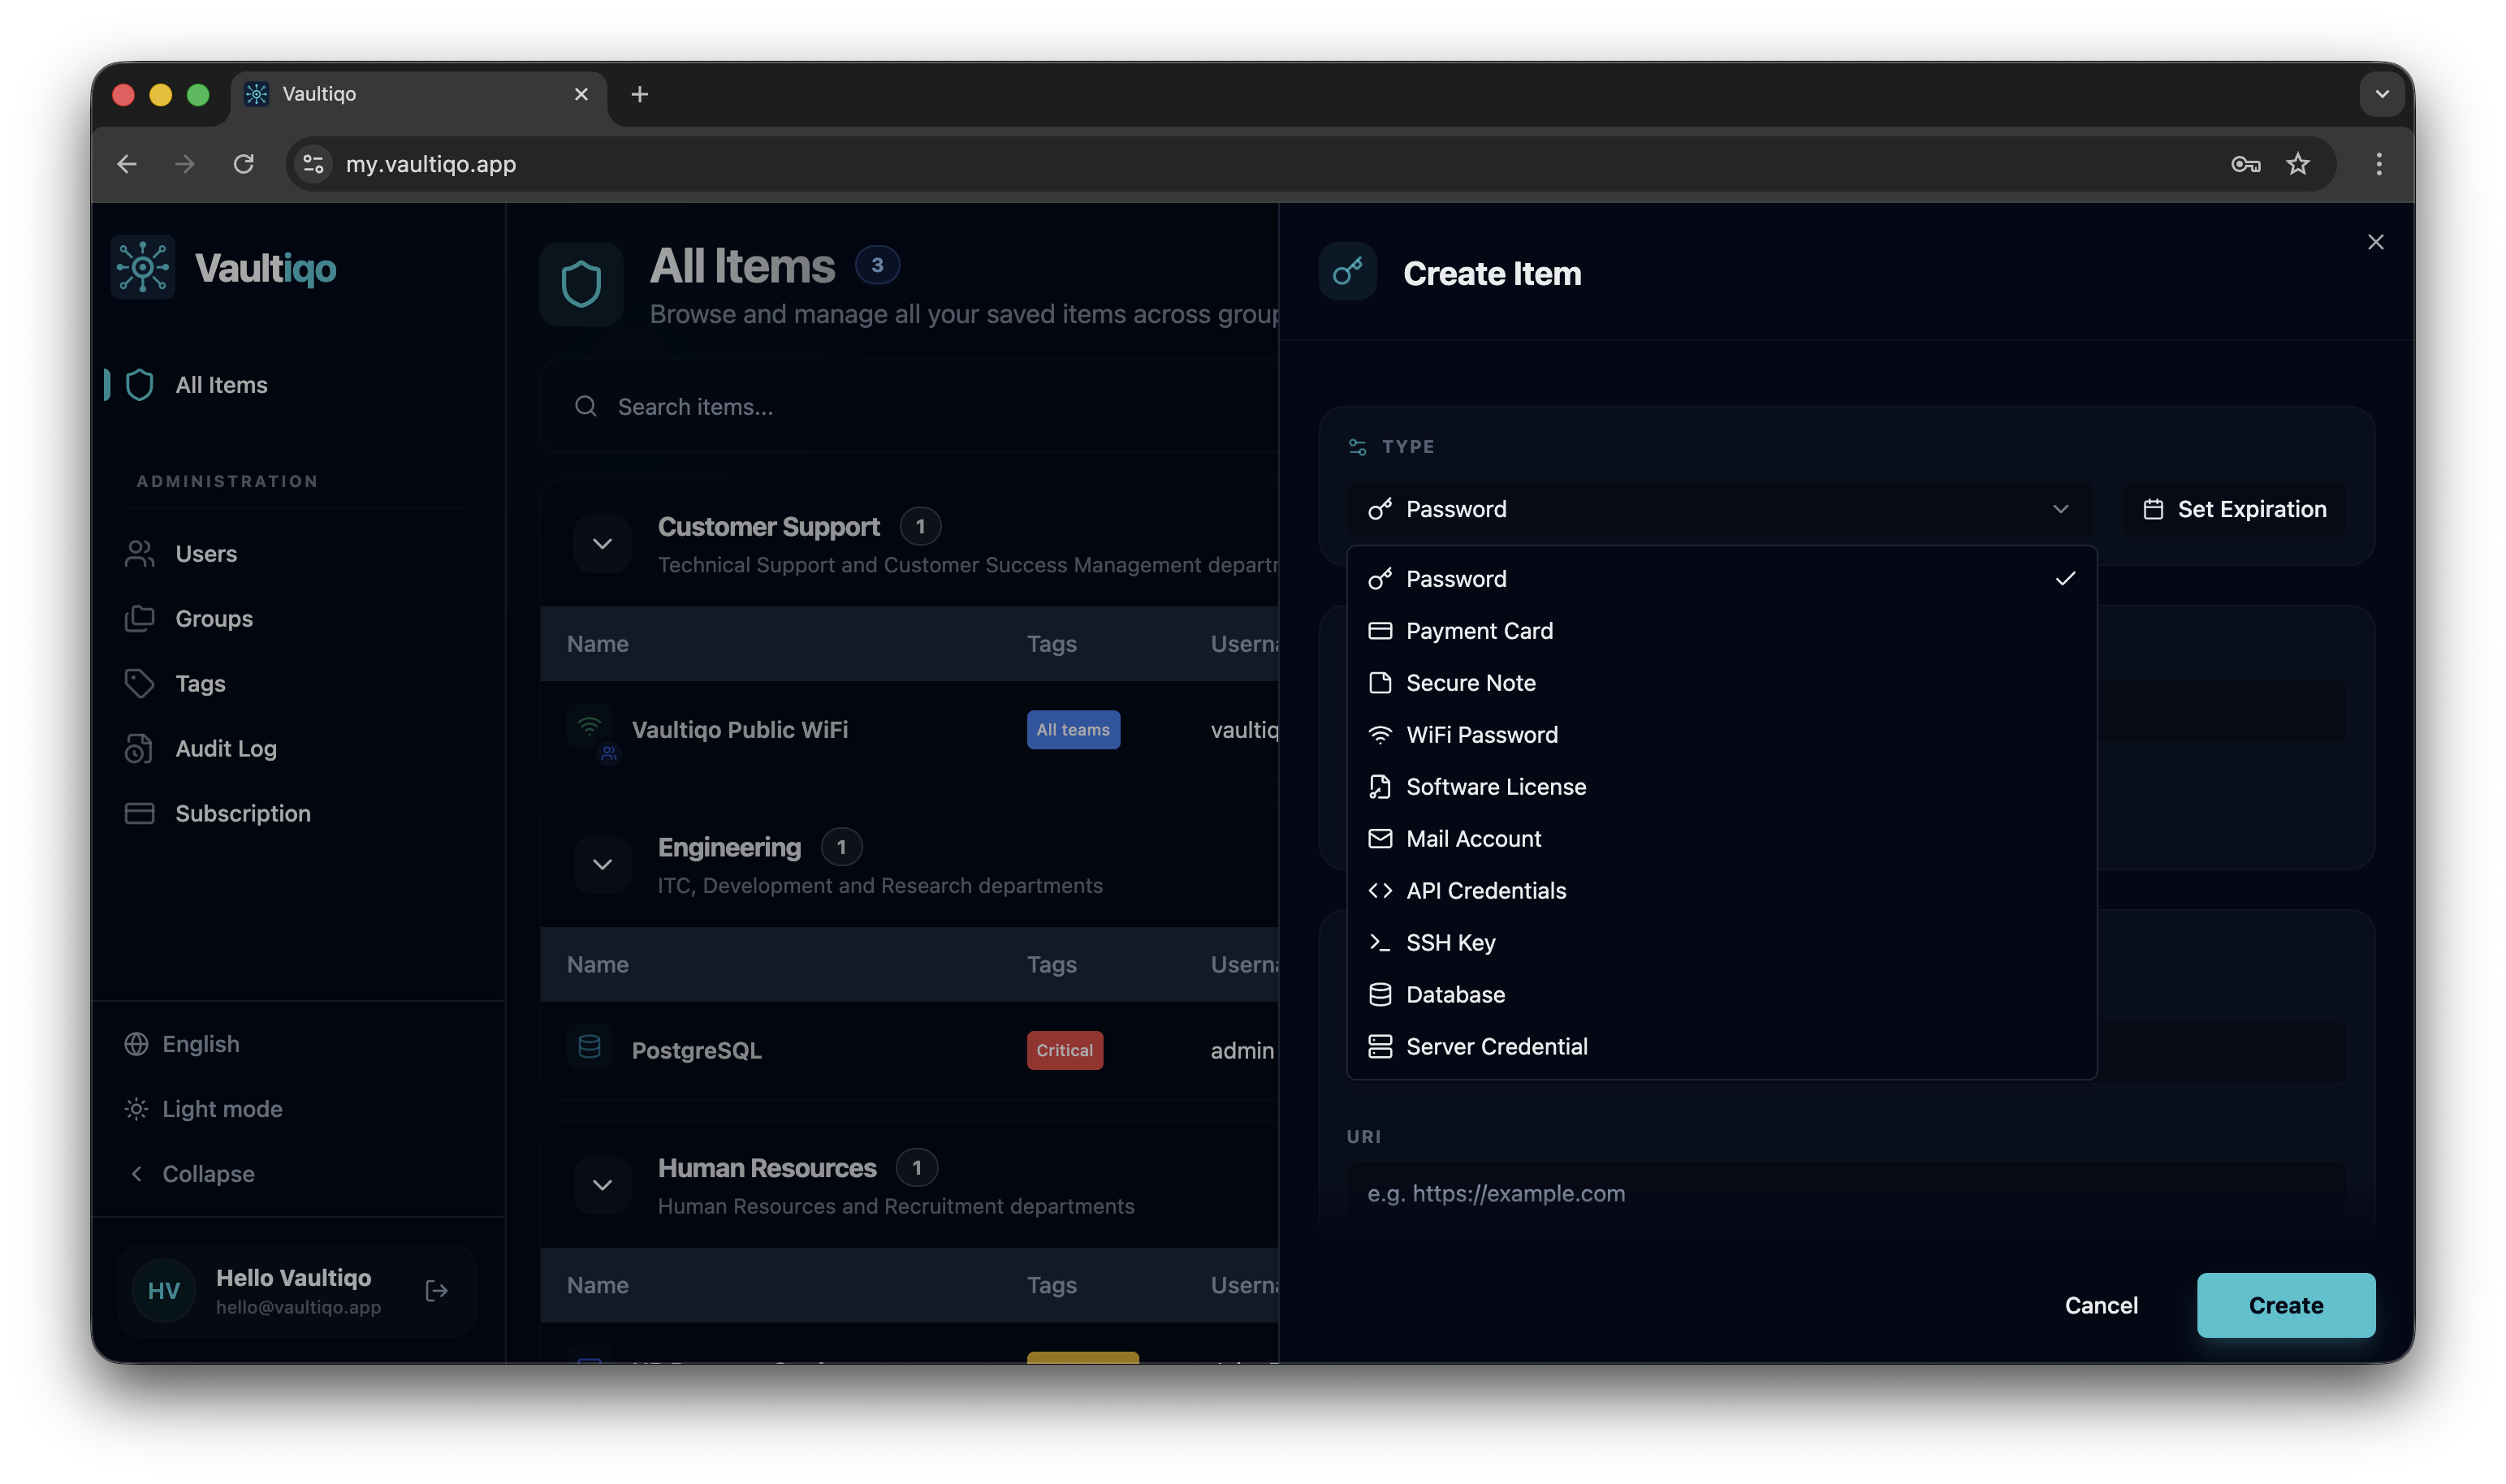Click Set Expiration button
Viewport: 2506px width, 1484px height.
pyautogui.click(x=2234, y=509)
